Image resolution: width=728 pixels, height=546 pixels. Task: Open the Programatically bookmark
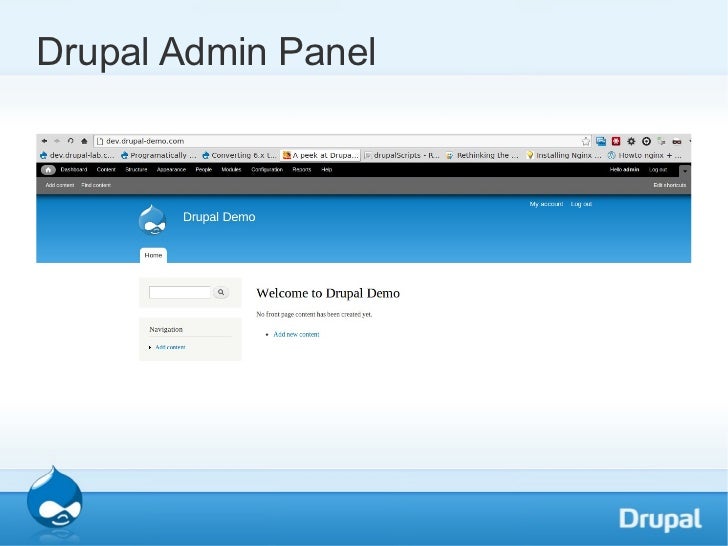pyautogui.click(x=158, y=155)
